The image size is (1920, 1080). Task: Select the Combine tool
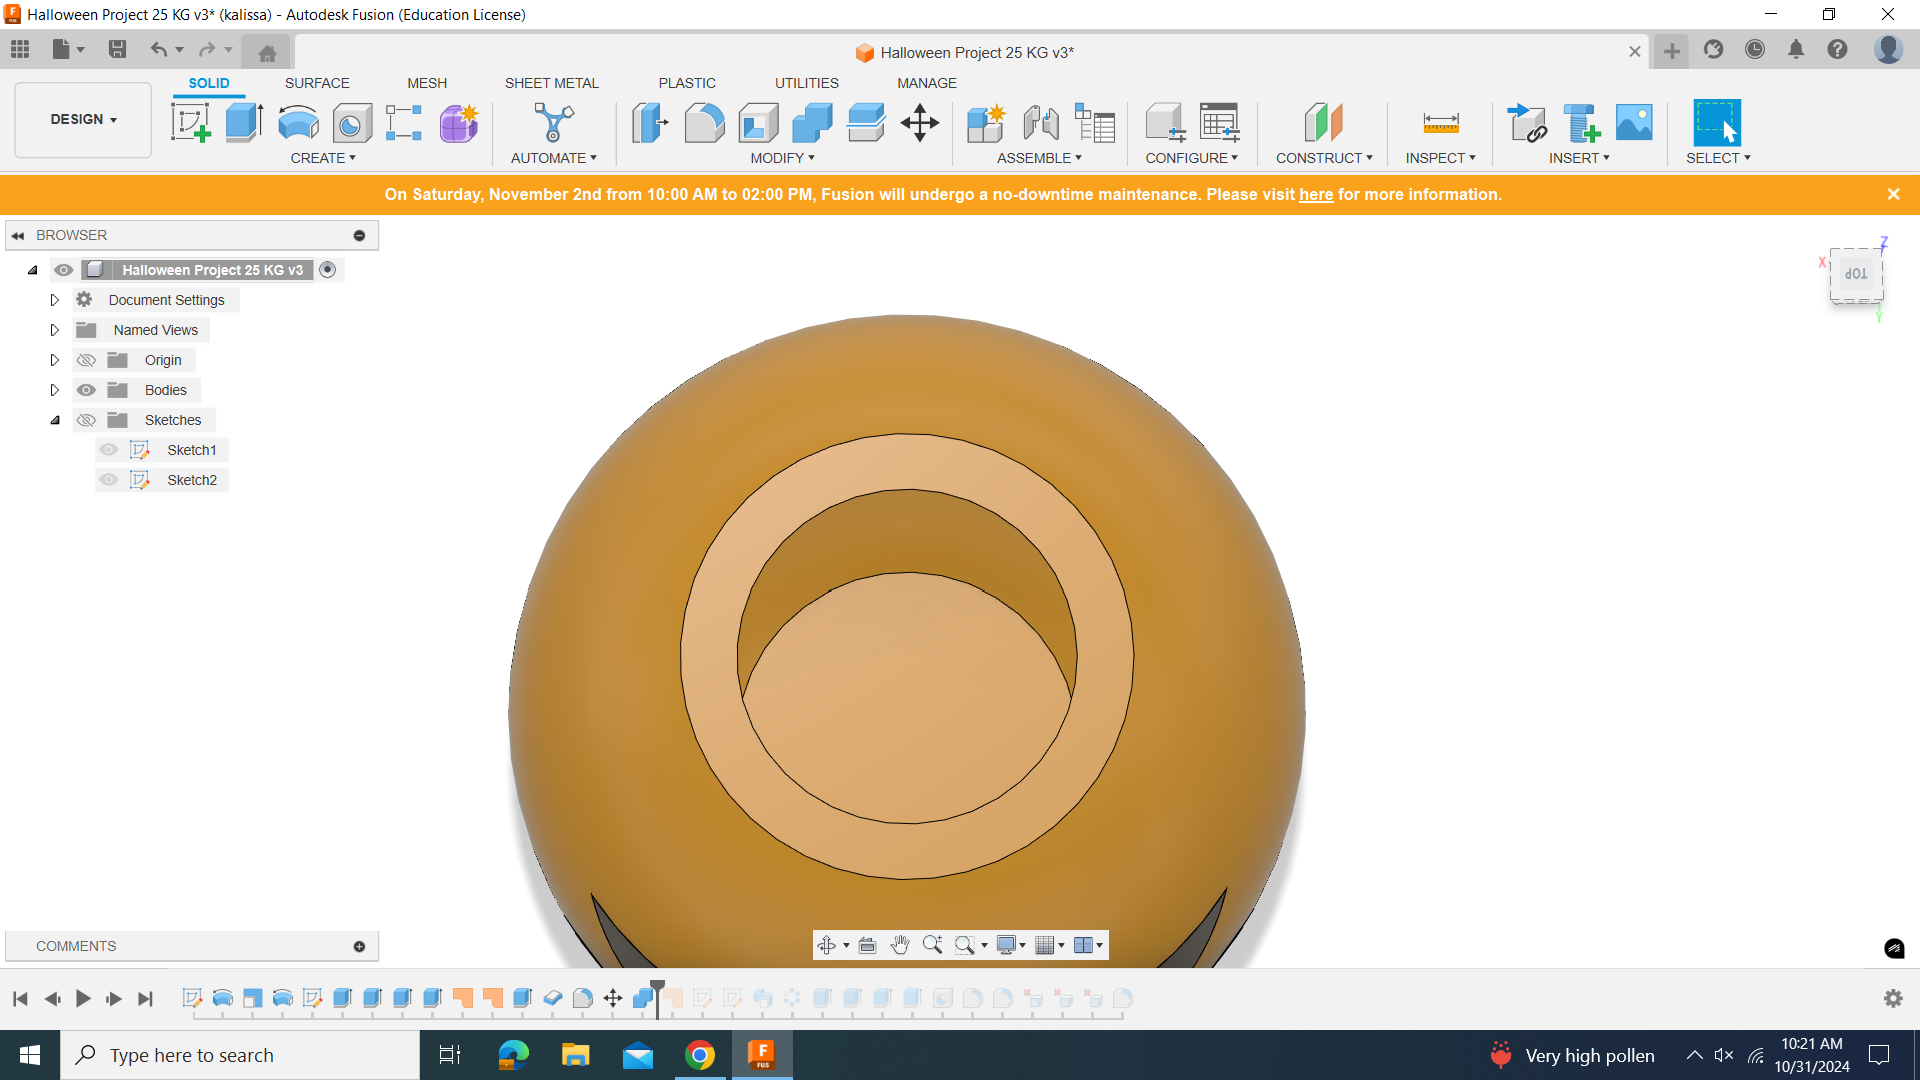click(x=812, y=123)
